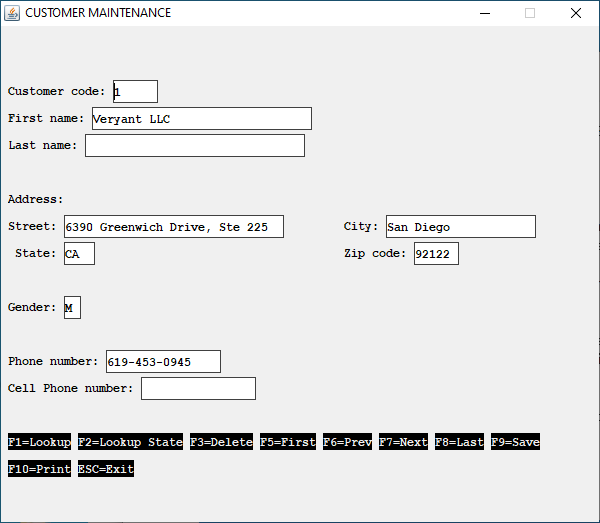Select the empty Last name field
600x523 pixels.
point(194,146)
